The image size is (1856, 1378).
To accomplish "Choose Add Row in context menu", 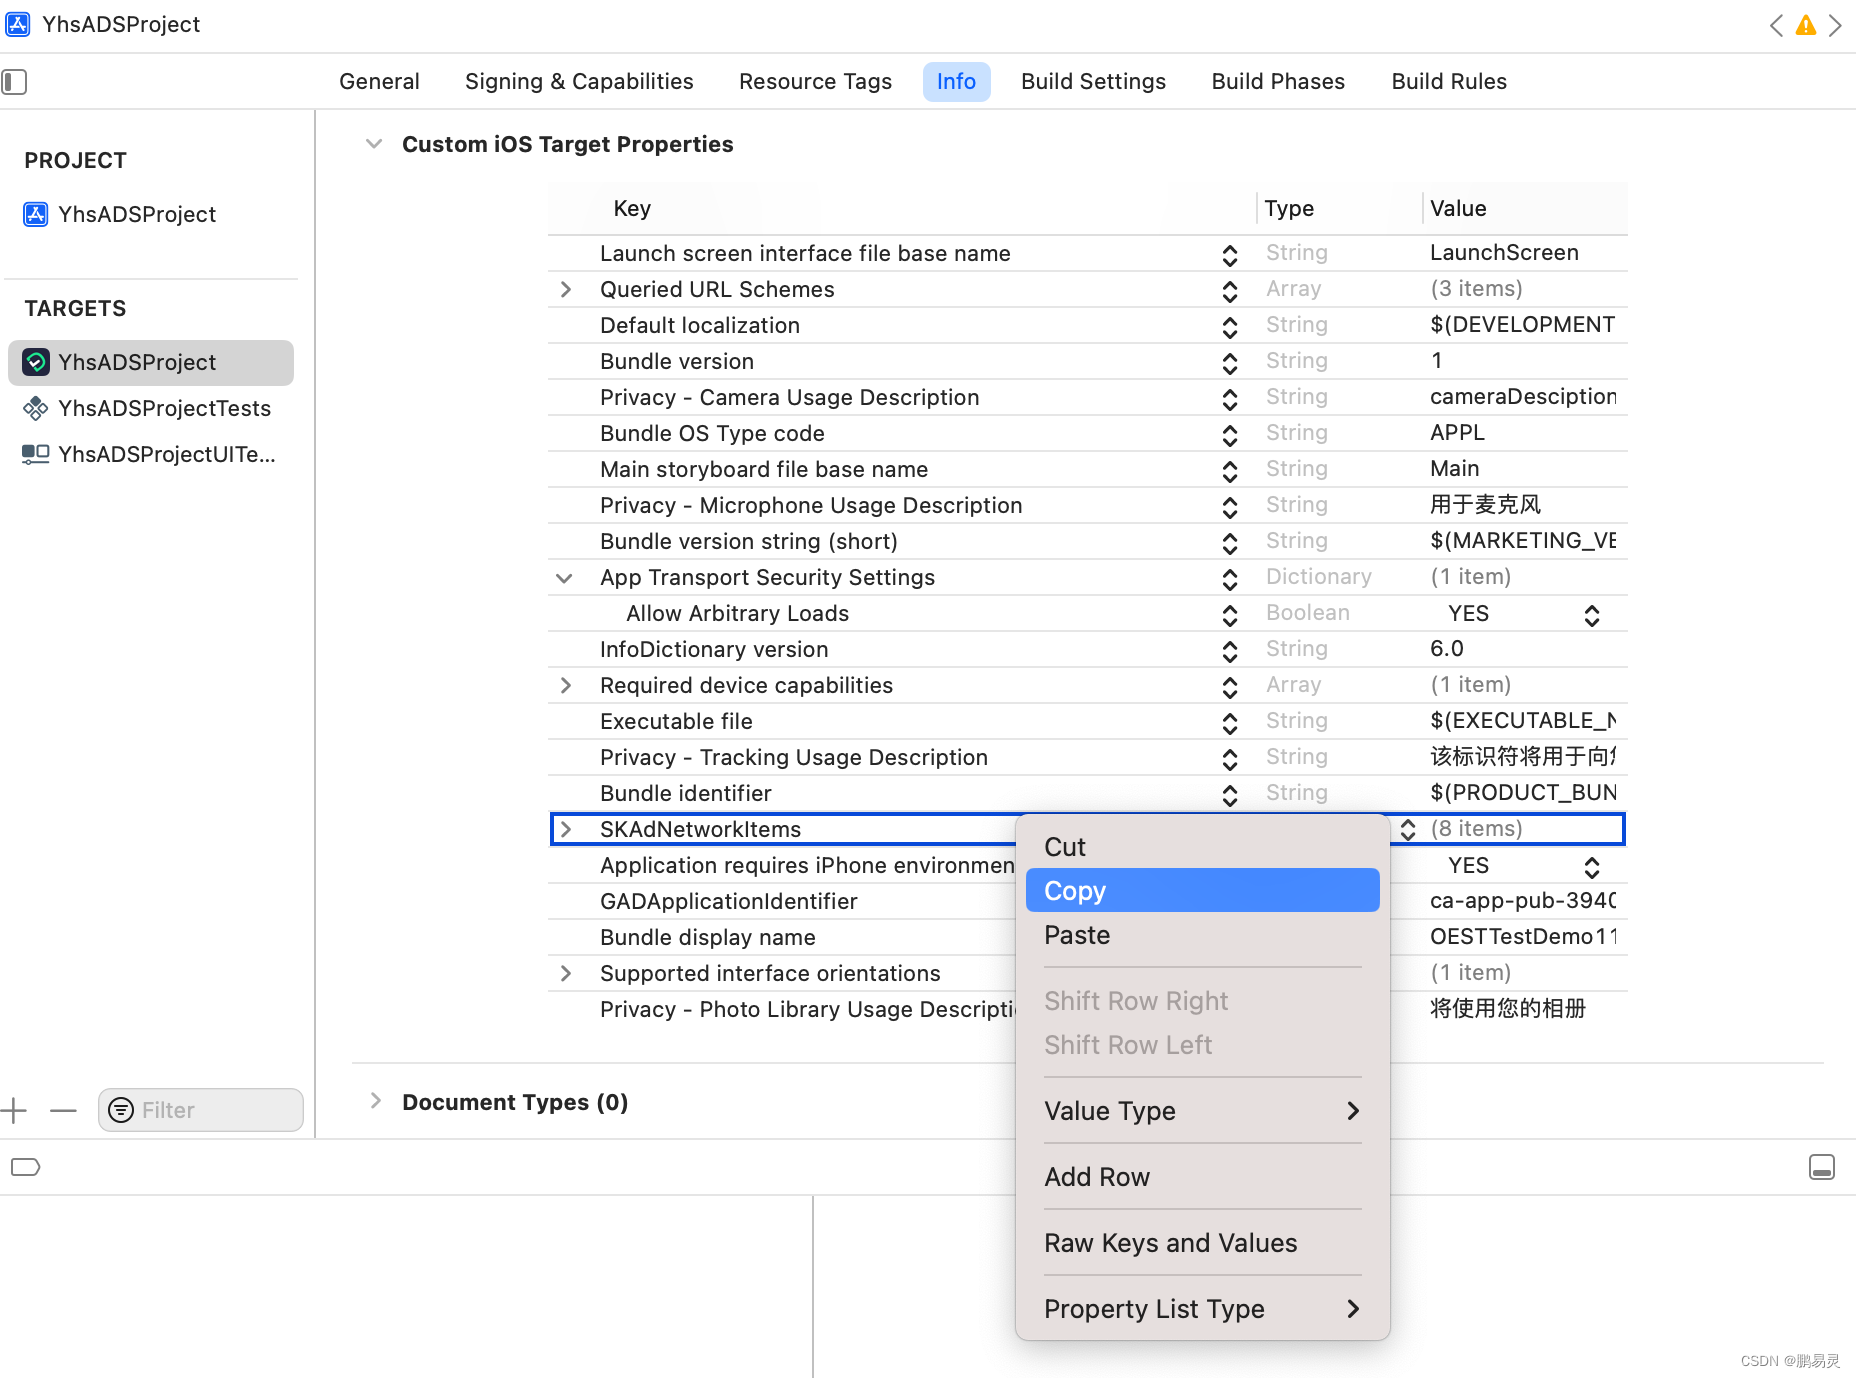I will [1202, 1177].
